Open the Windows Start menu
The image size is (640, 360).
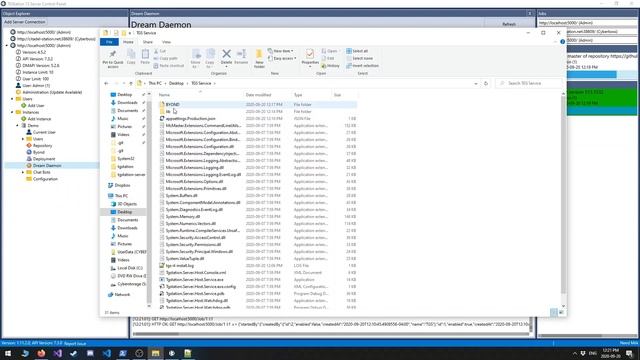[x=8, y=353]
